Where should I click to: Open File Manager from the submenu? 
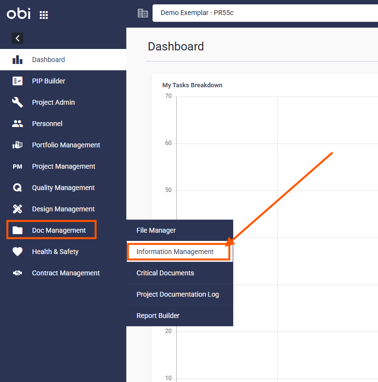[180, 230]
